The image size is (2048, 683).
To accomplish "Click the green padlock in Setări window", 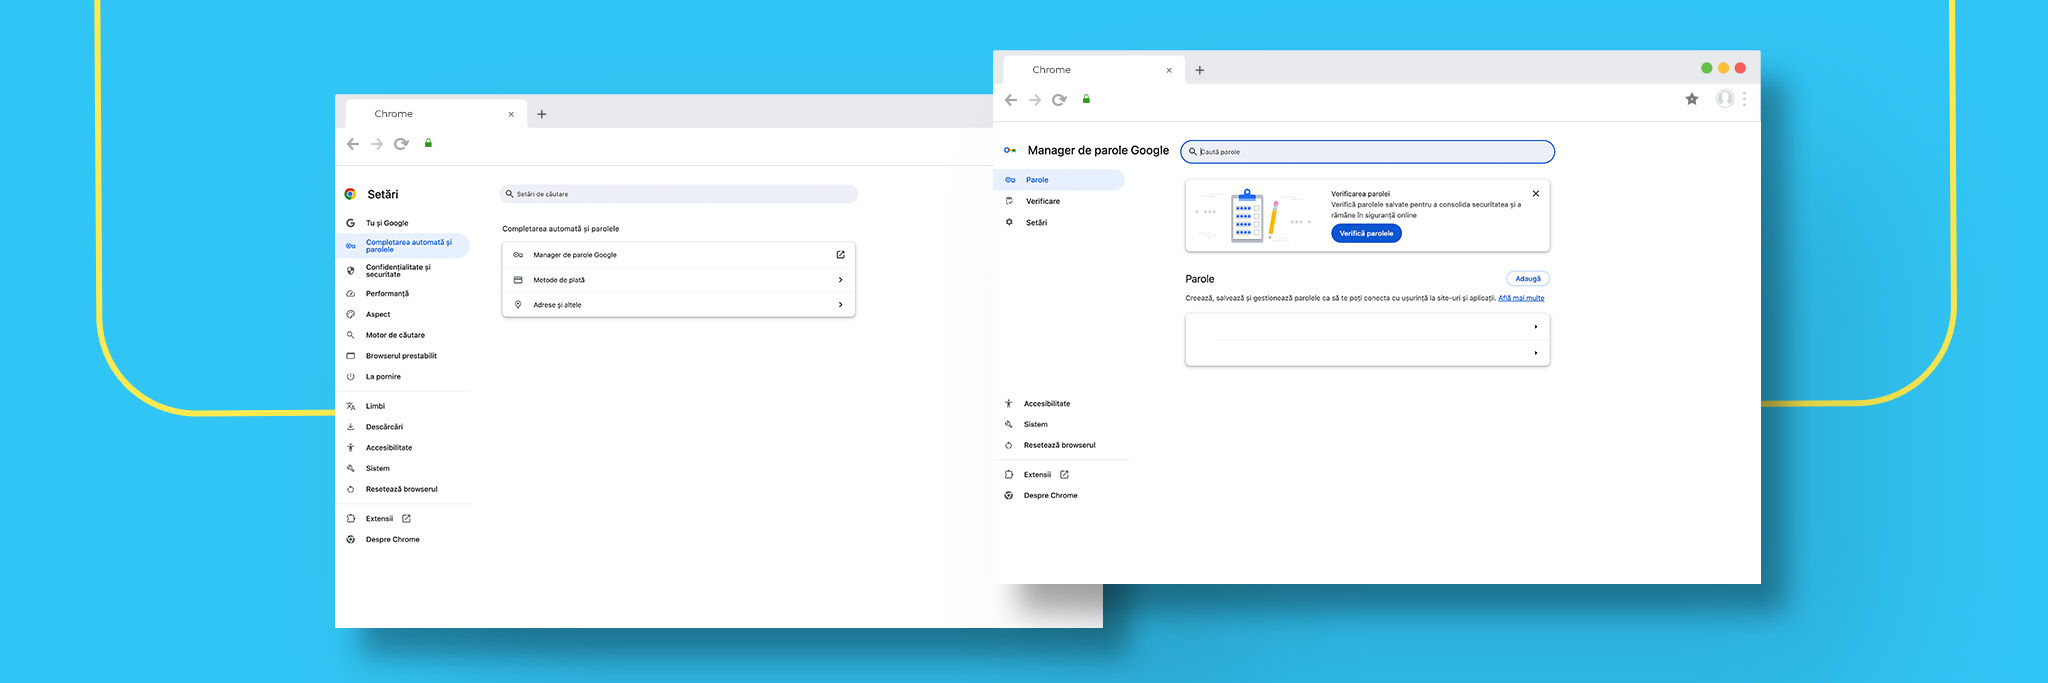I will 428,144.
